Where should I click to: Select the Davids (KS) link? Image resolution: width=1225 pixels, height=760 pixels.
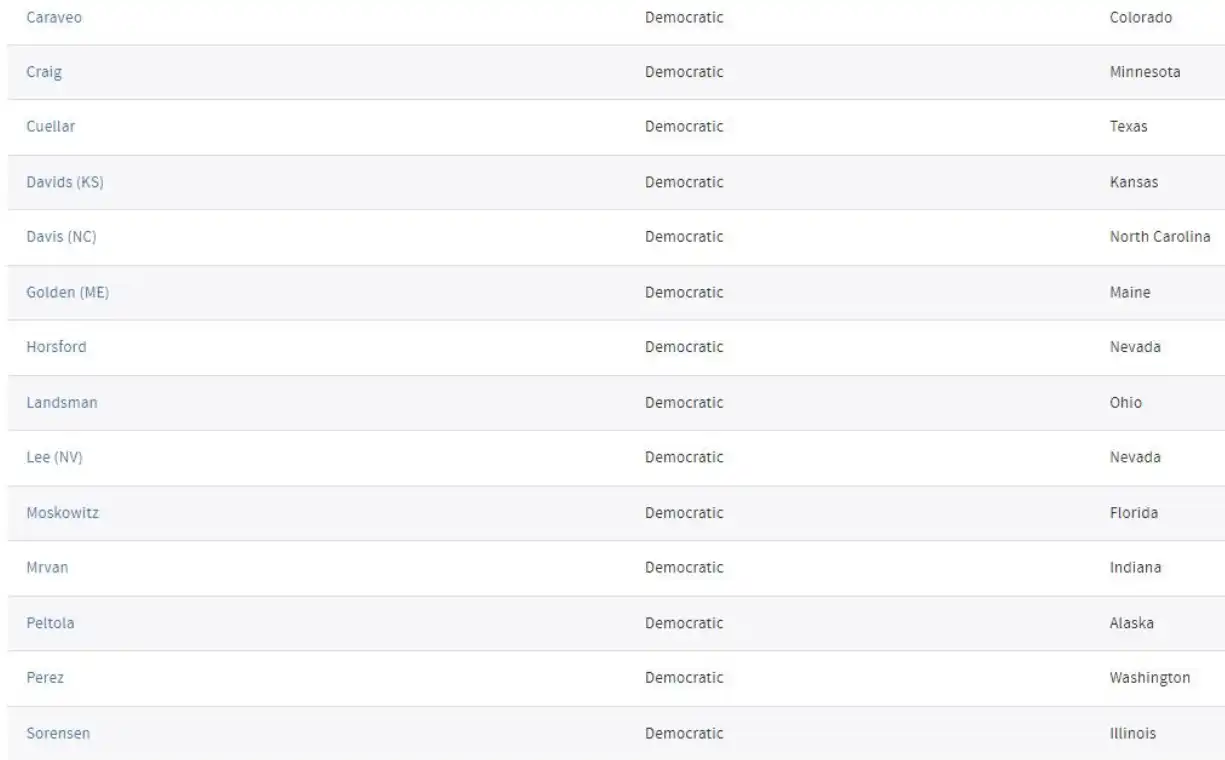[65, 182]
